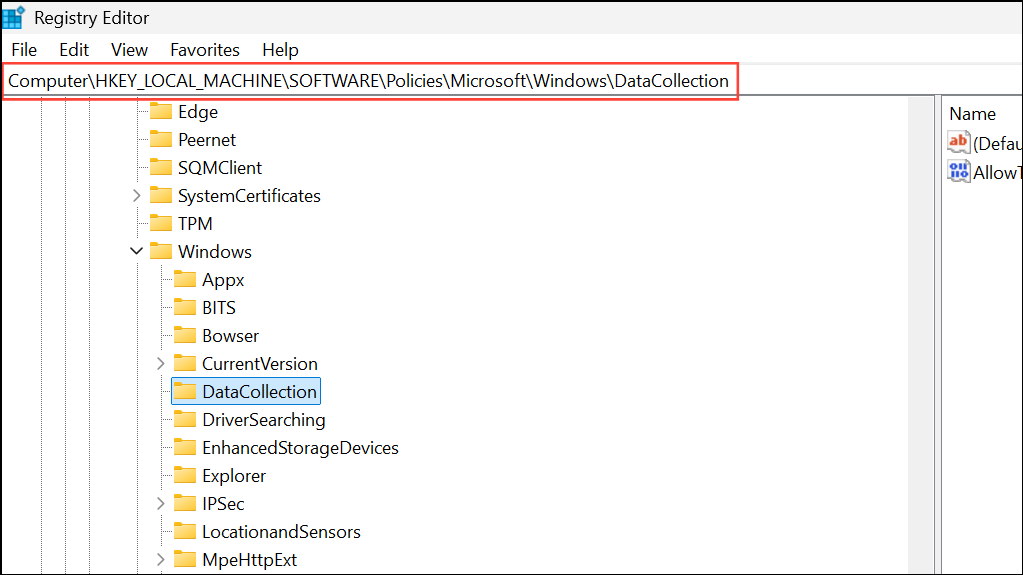Select the Windows key label
The width and height of the screenshot is (1023, 575).
215,253
